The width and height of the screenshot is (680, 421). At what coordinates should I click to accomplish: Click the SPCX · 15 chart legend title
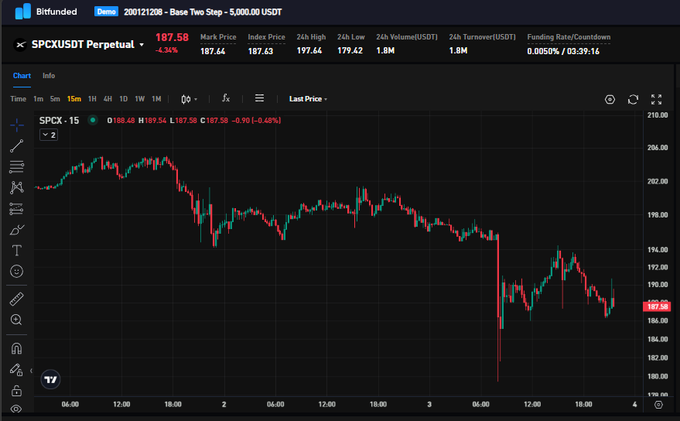coord(59,121)
